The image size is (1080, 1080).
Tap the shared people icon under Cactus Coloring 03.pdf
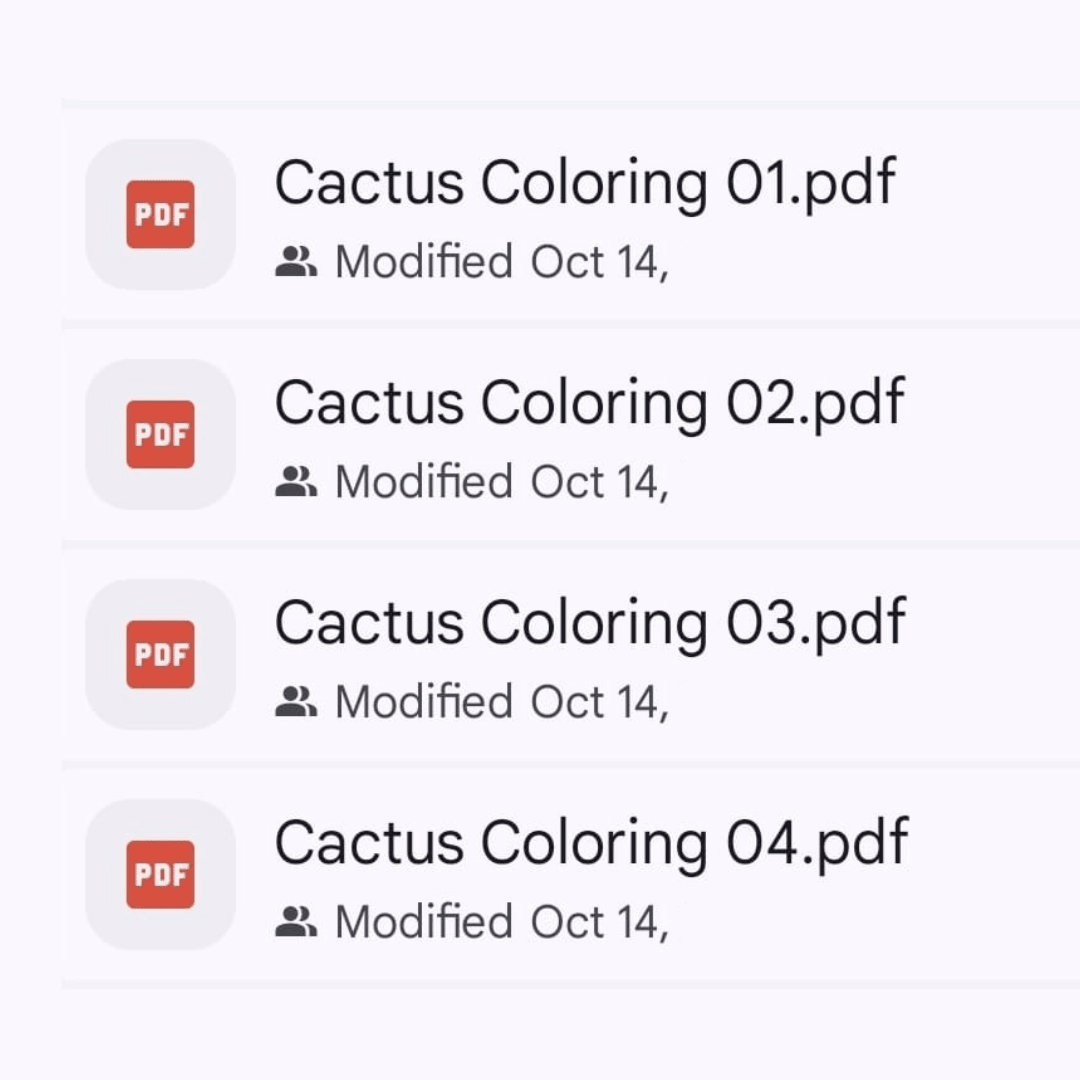coord(295,703)
